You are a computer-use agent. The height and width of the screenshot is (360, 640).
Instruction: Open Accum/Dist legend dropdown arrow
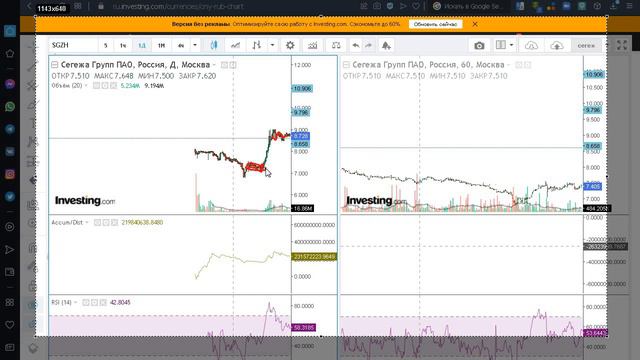click(87, 222)
